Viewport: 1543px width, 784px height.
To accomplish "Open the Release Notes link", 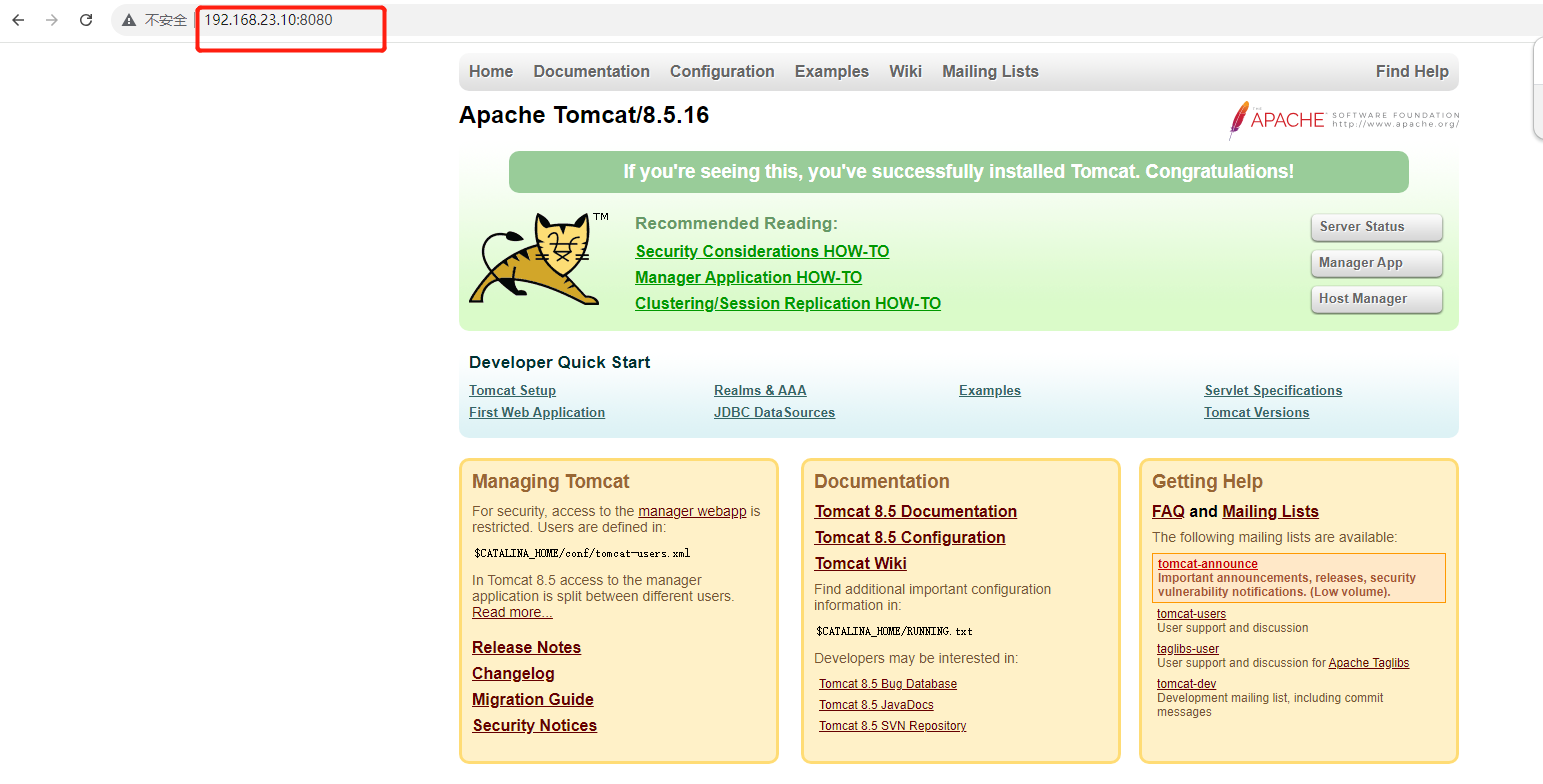I will [x=526, y=648].
